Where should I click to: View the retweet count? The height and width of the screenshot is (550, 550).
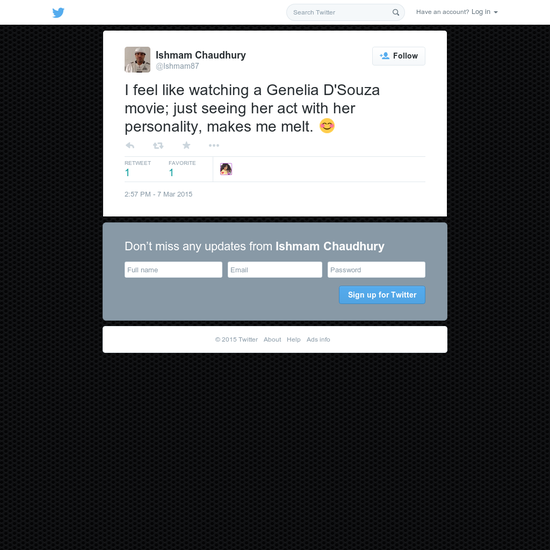tap(127, 173)
